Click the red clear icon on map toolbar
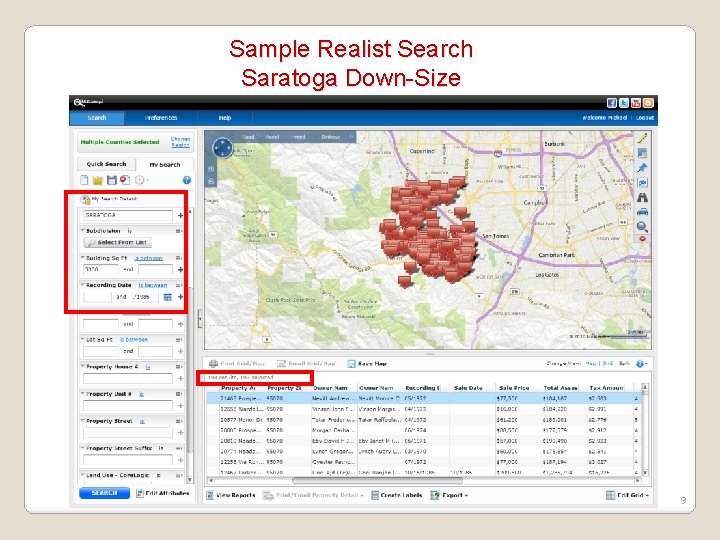The height and width of the screenshot is (540, 720). pyautogui.click(x=642, y=239)
